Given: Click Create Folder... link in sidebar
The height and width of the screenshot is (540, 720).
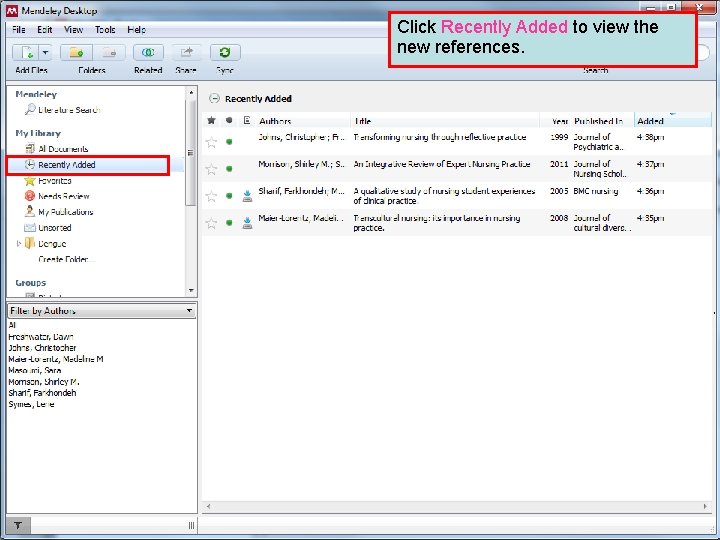Looking at the screenshot, I should [x=66, y=259].
